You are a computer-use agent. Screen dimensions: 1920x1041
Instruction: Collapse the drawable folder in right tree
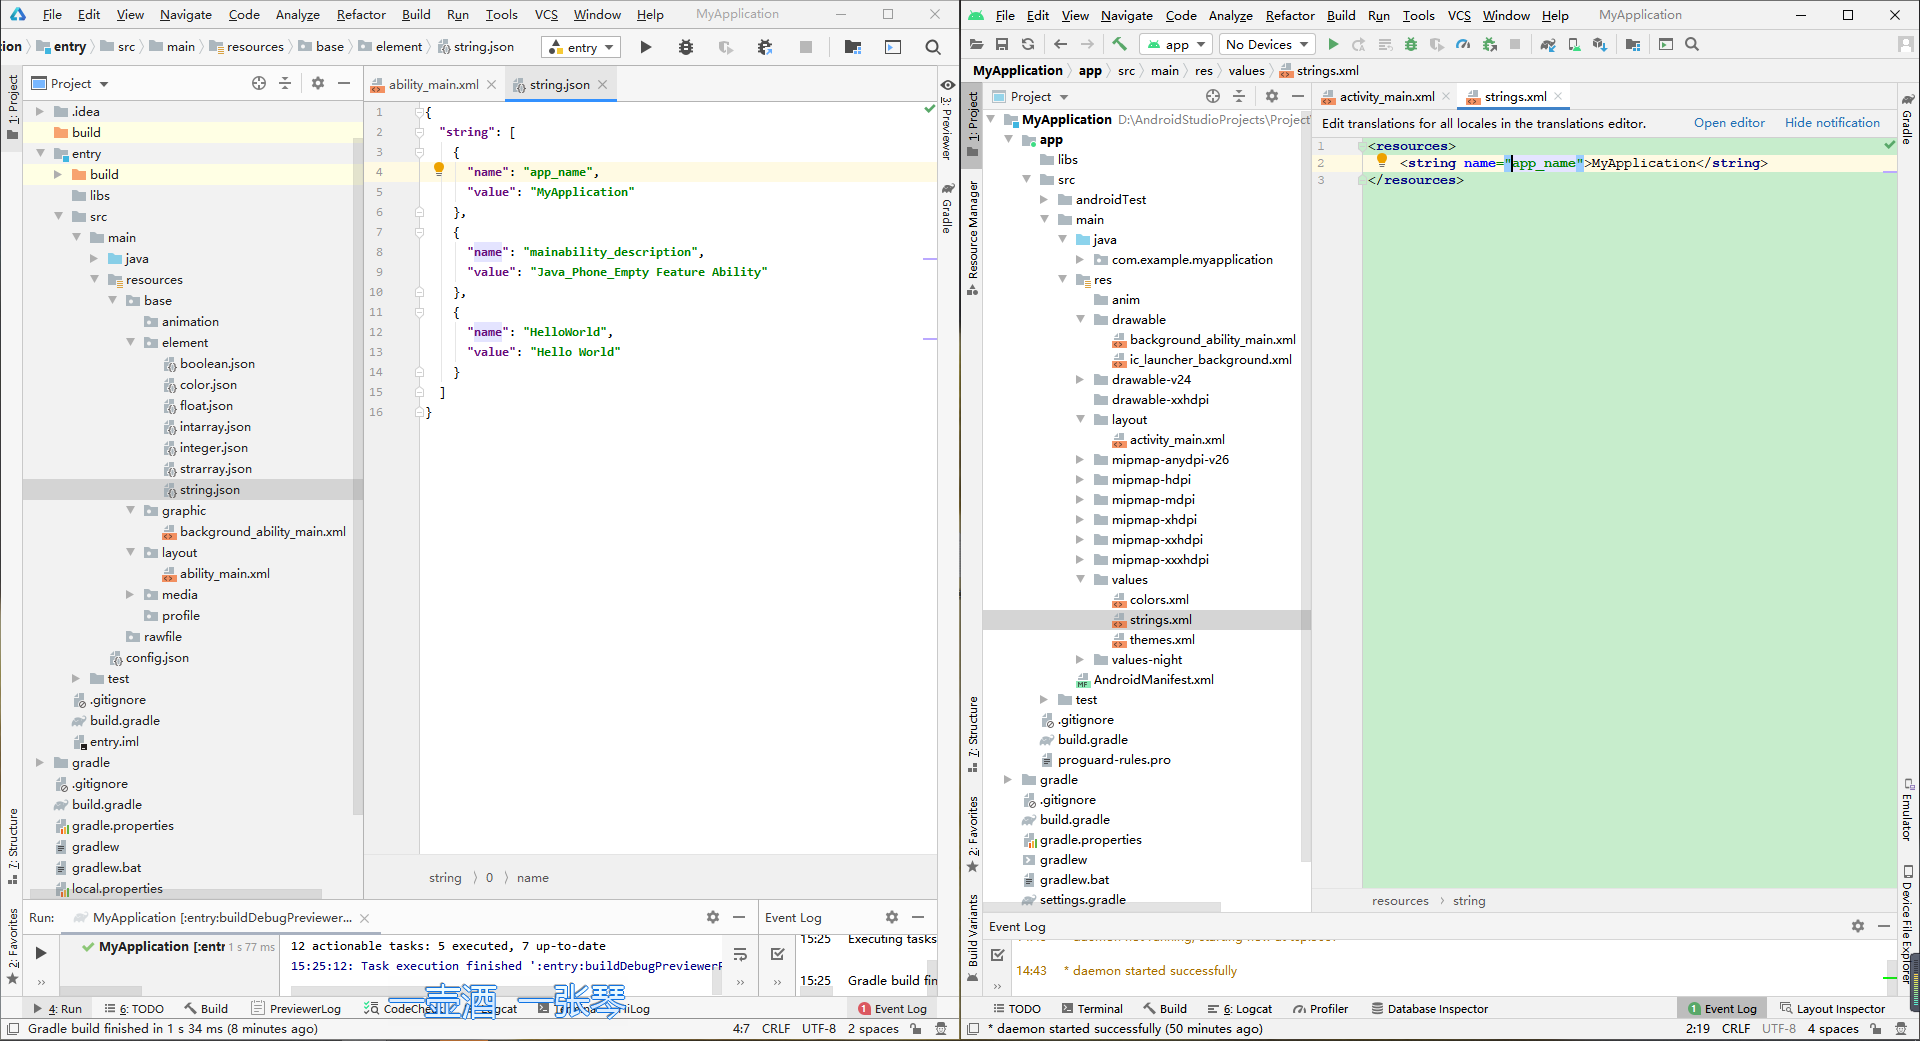pos(1081,319)
